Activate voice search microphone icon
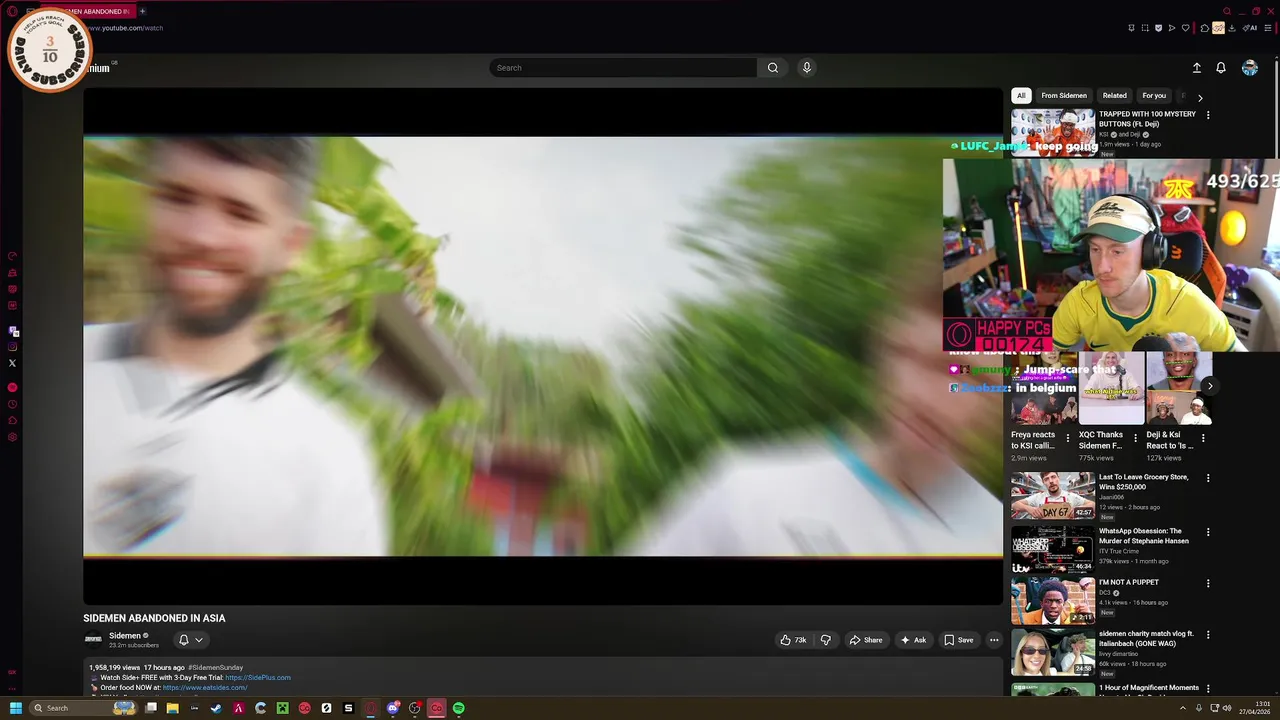The width and height of the screenshot is (1280, 720). (x=807, y=68)
